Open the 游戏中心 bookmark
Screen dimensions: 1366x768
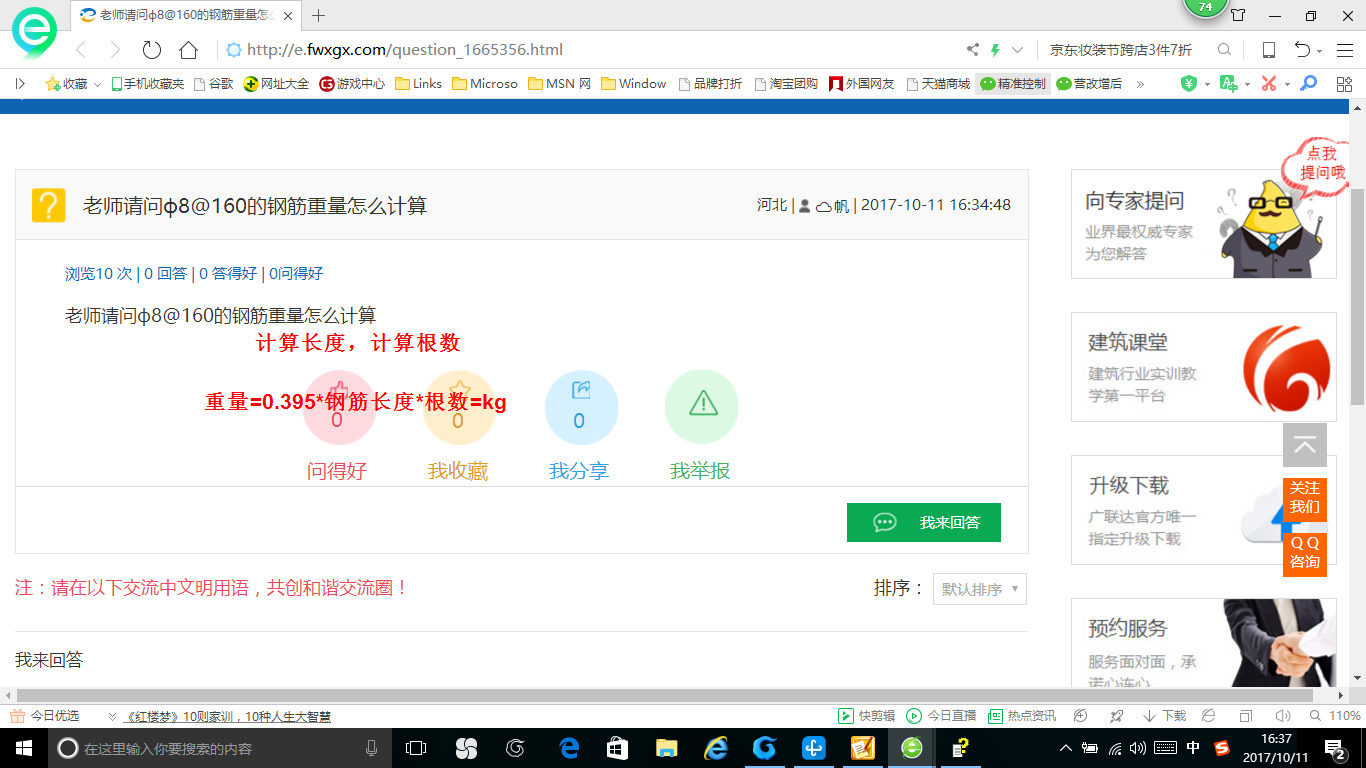[352, 84]
